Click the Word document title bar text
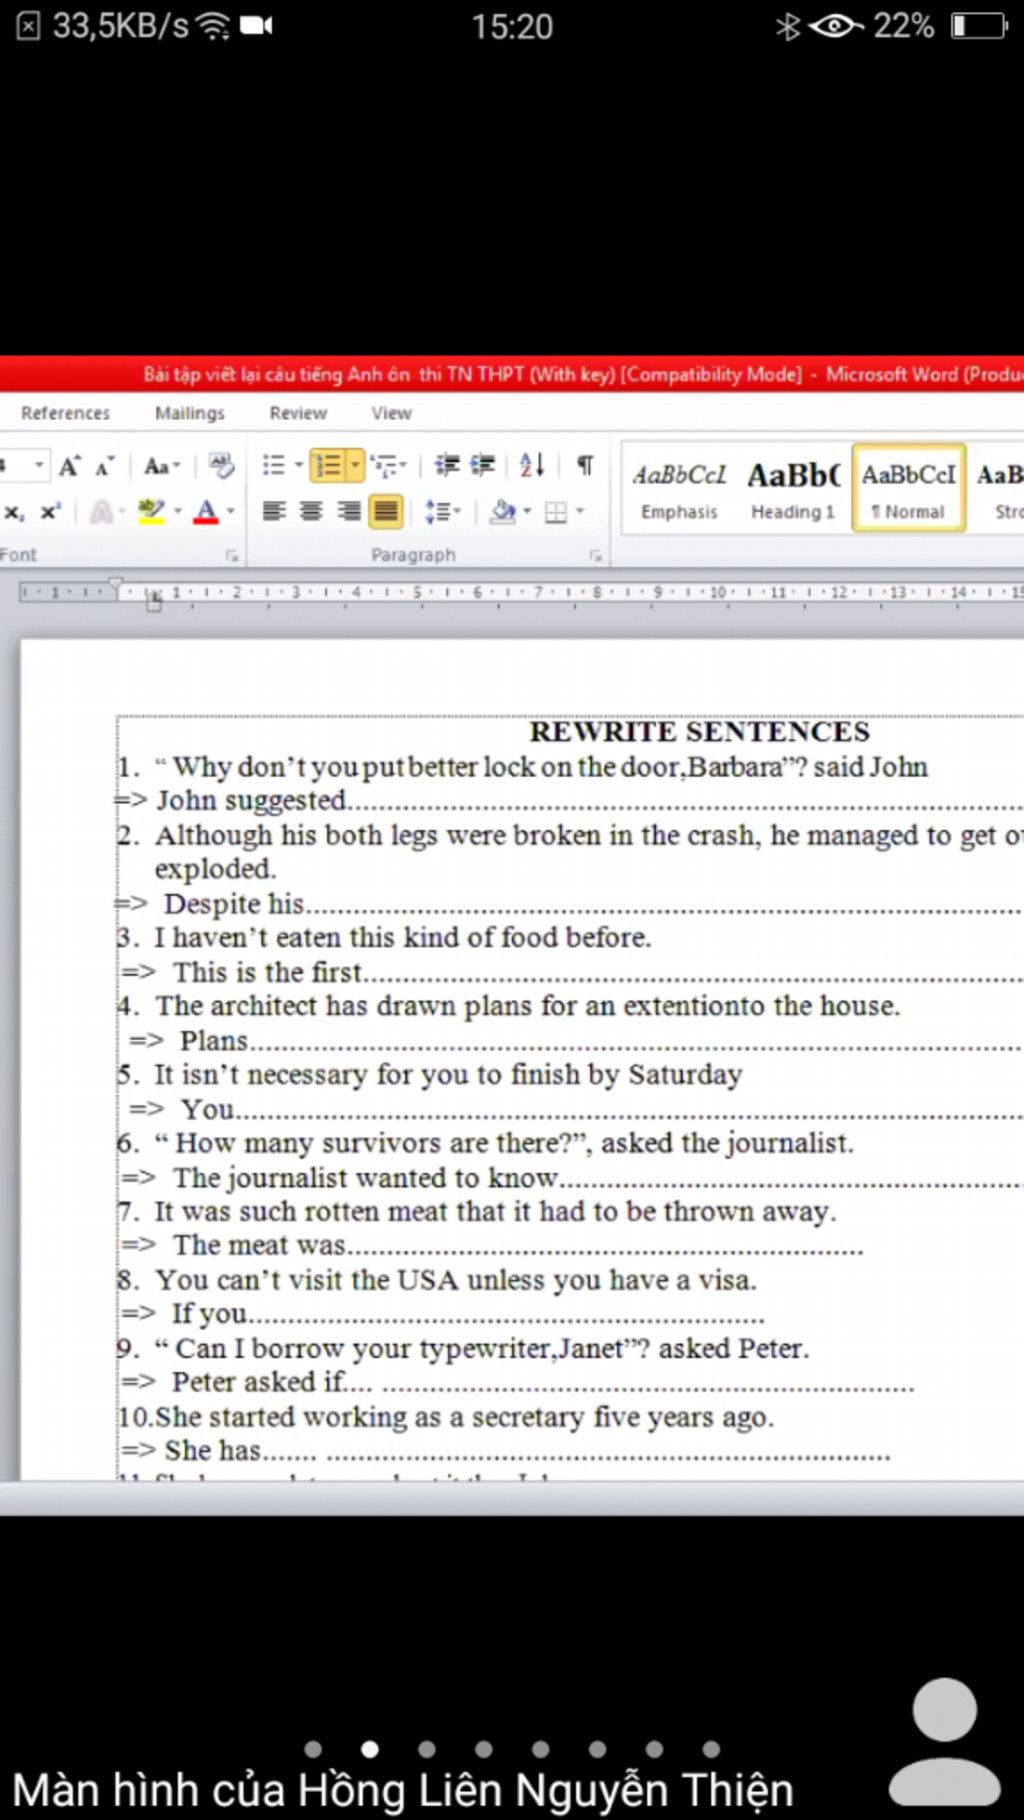Image resolution: width=1024 pixels, height=1820 pixels. [583, 374]
